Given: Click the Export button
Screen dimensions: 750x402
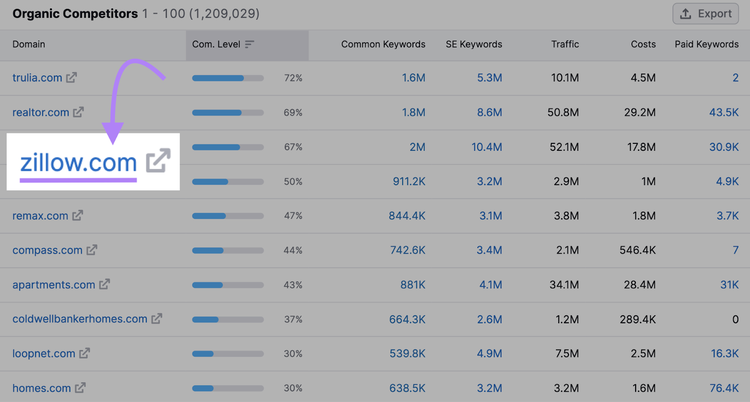Looking at the screenshot, I should tap(706, 13).
